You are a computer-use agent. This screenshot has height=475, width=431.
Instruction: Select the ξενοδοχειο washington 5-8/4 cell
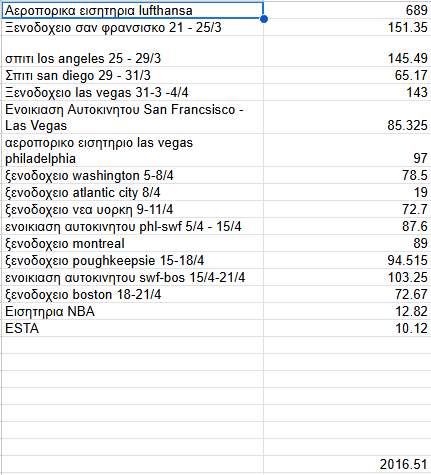click(133, 175)
